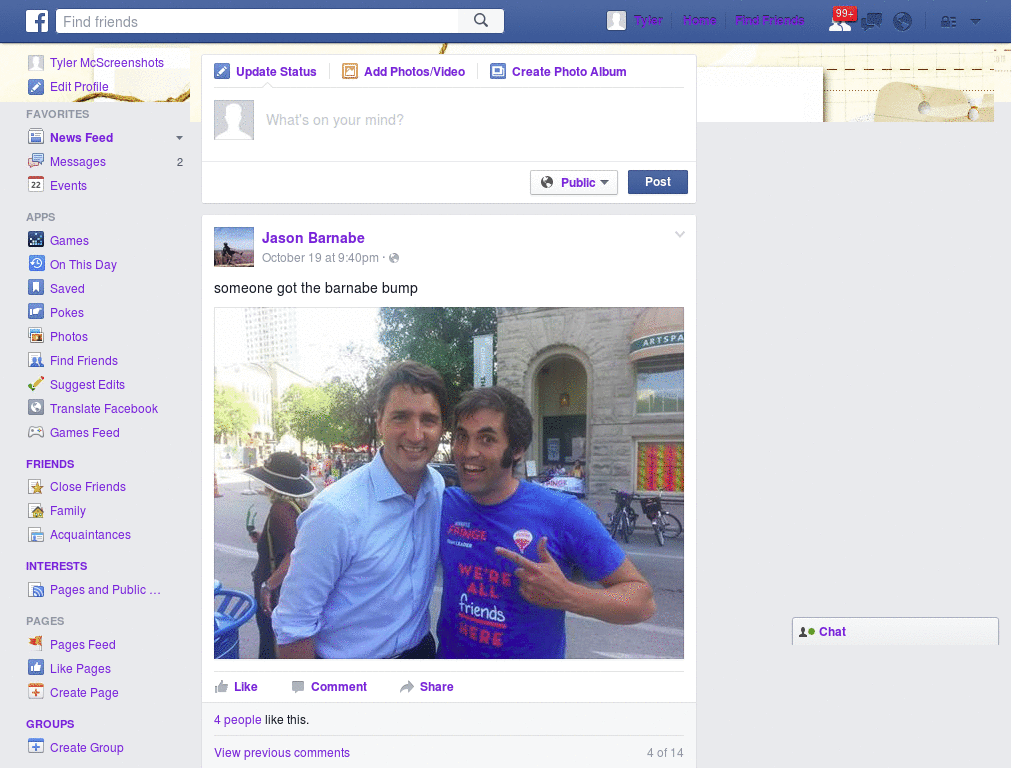Viewport: 1024px width, 768px height.
Task: Click the search magnifier button
Action: [481, 21]
